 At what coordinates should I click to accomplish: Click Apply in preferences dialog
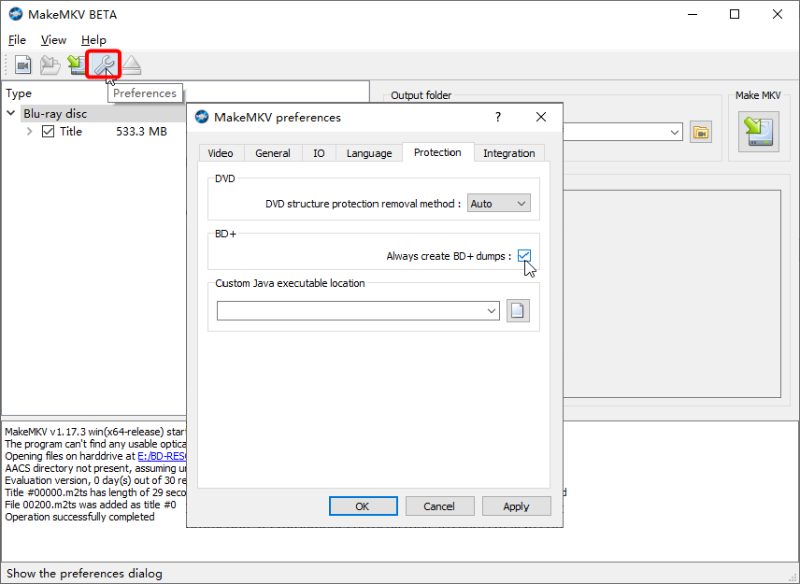(516, 506)
